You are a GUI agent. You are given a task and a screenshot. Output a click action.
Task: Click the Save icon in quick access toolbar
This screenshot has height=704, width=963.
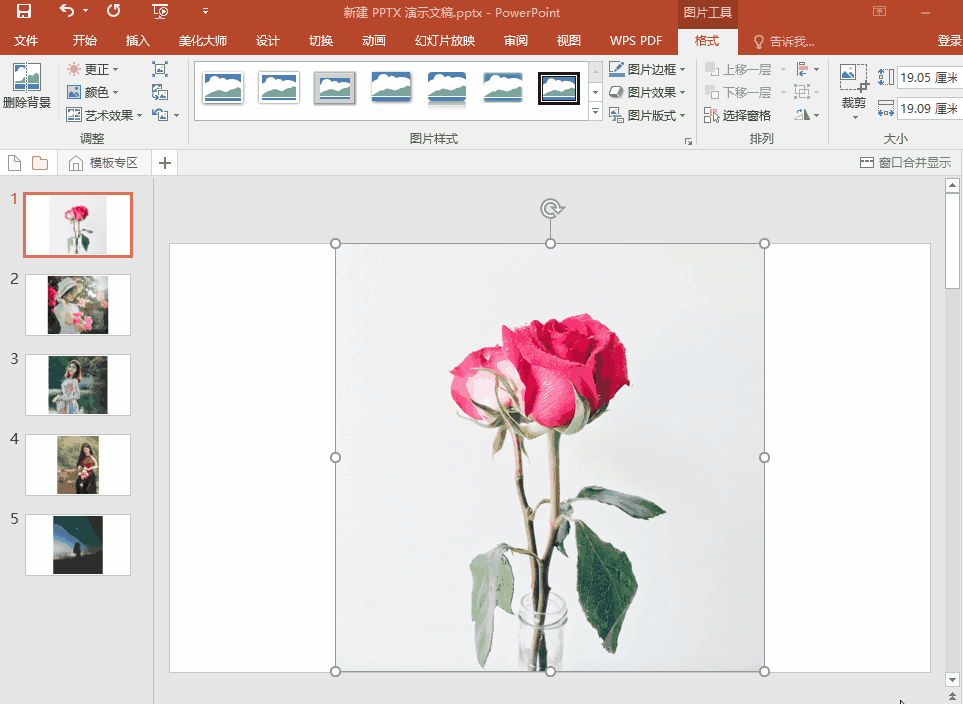click(x=23, y=11)
